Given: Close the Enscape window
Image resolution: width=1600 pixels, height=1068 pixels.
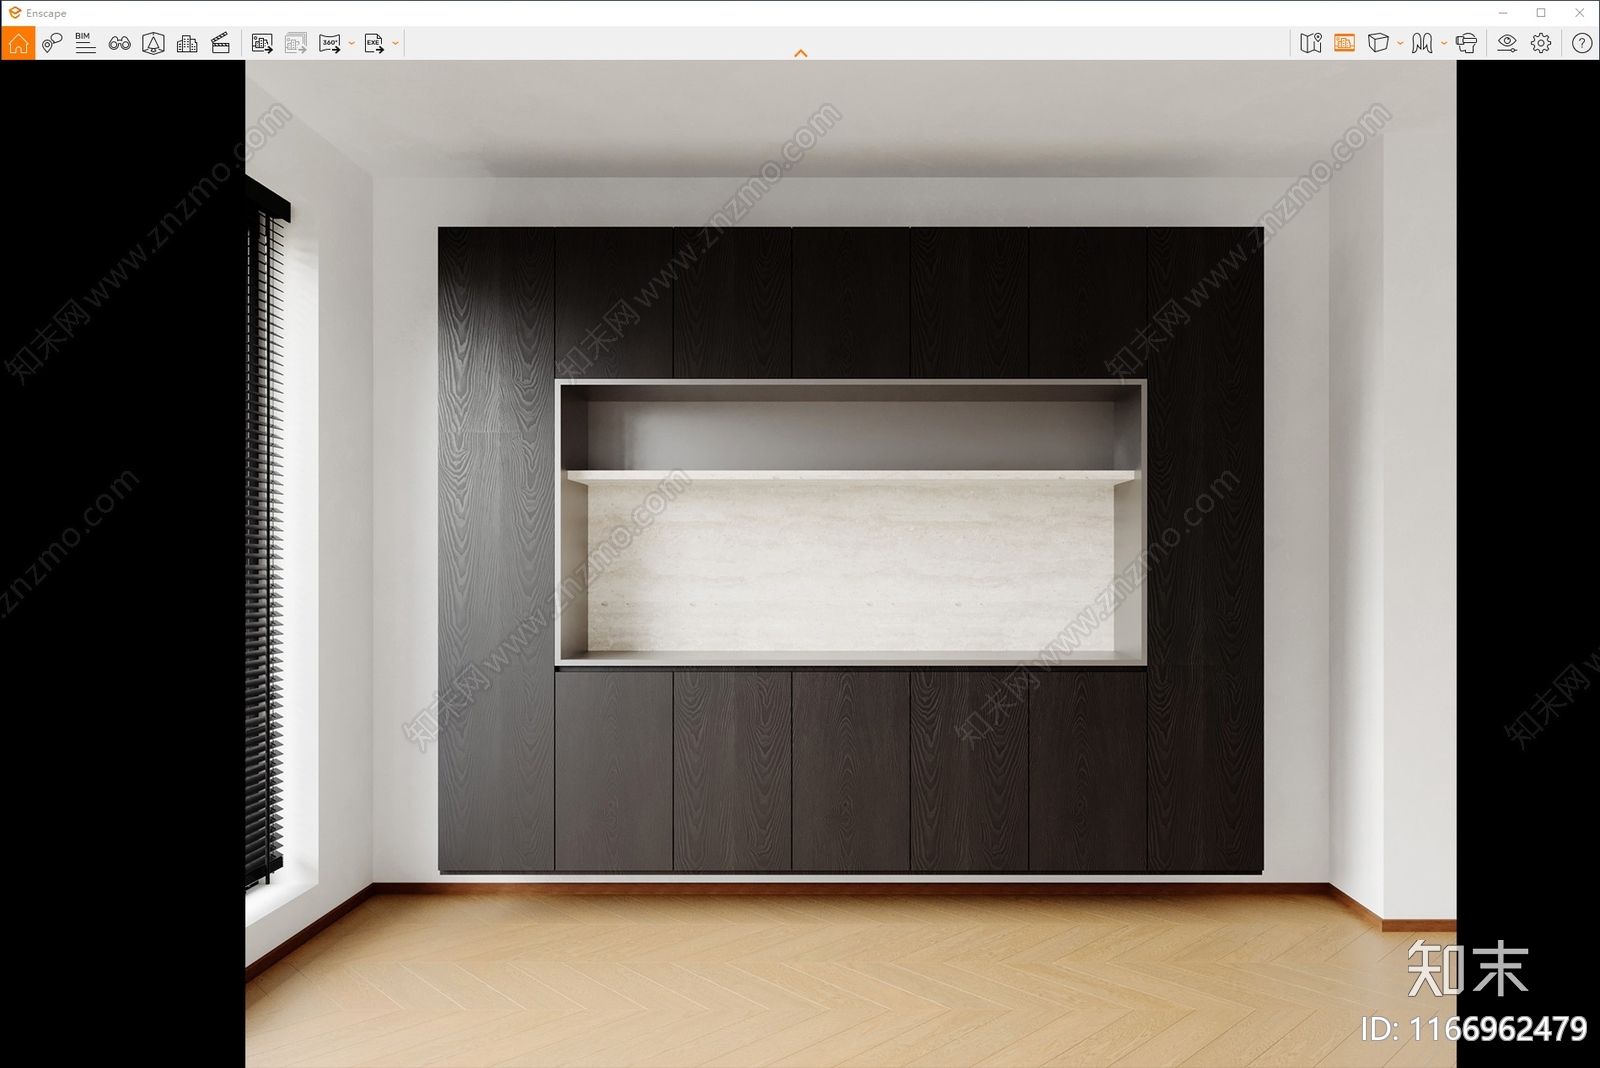Looking at the screenshot, I should [1580, 13].
